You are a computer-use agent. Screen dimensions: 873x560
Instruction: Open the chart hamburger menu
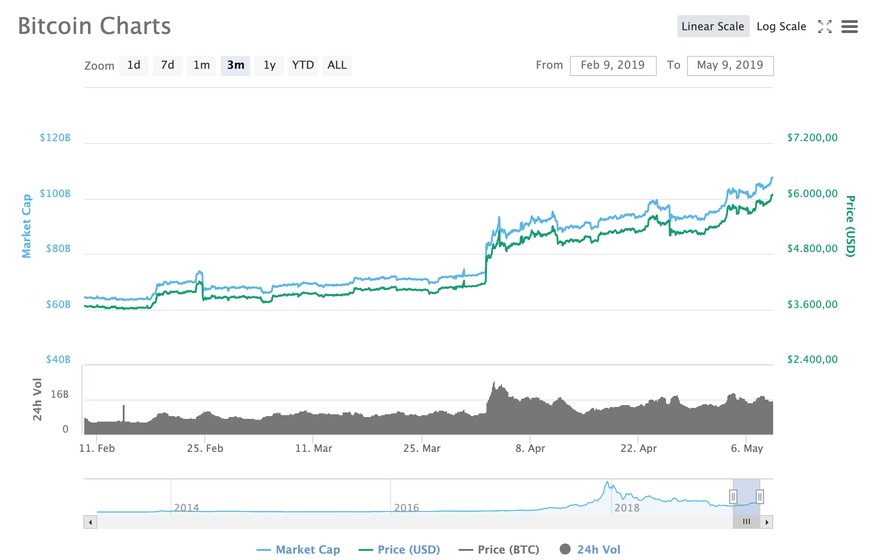(x=849, y=26)
